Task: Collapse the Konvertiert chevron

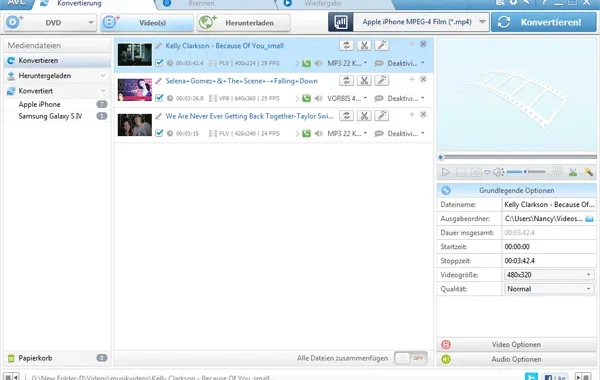Action: [103, 91]
